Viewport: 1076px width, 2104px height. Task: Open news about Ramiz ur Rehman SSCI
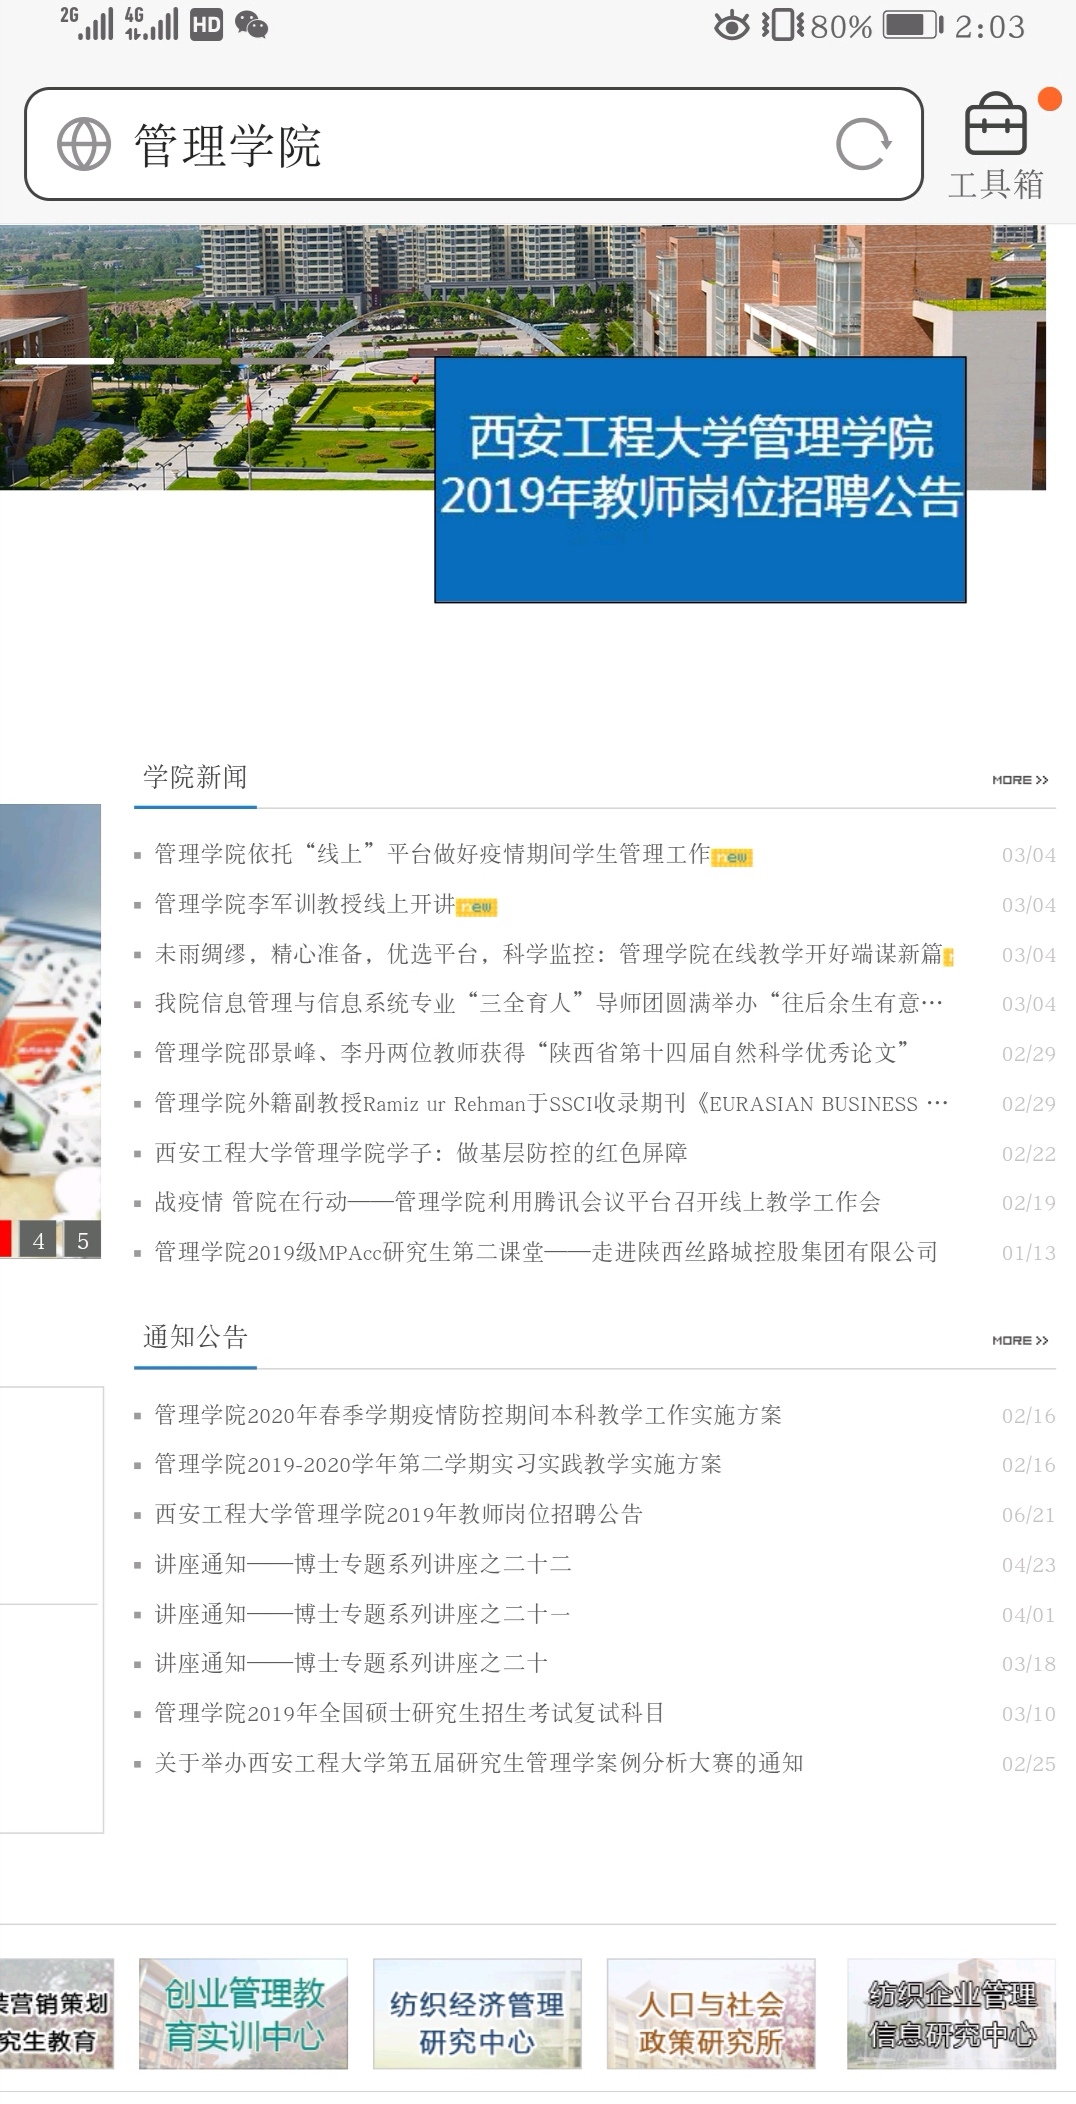[x=551, y=1103]
